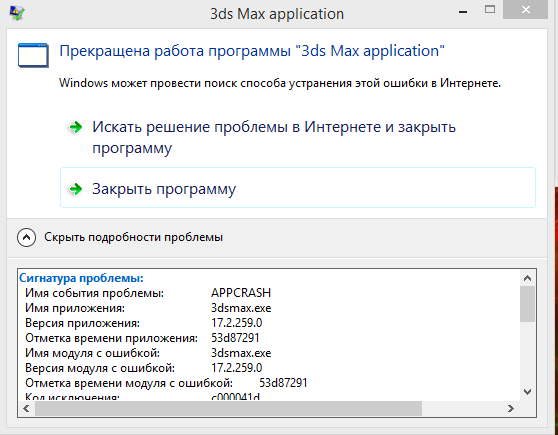Click 53d87291 beside Отметка времени приложения

235,338
